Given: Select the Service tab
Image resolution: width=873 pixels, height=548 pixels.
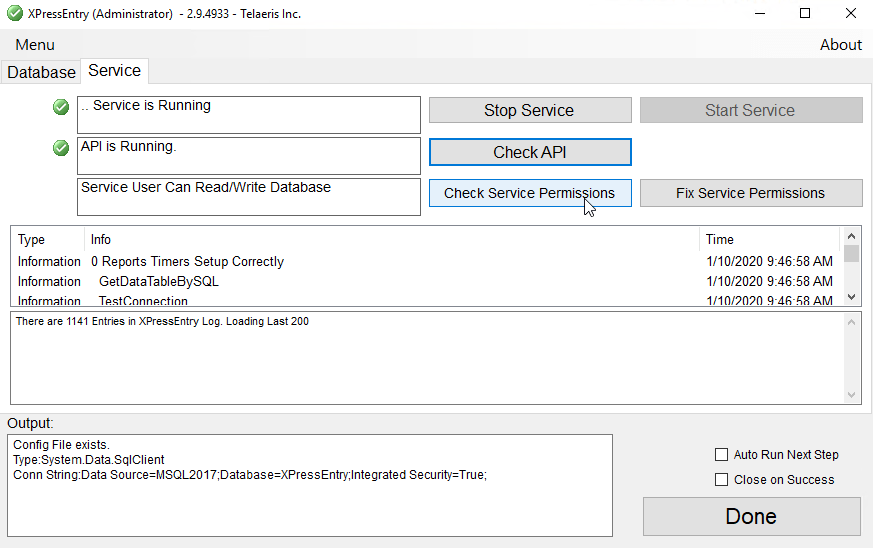Looking at the screenshot, I should point(114,71).
